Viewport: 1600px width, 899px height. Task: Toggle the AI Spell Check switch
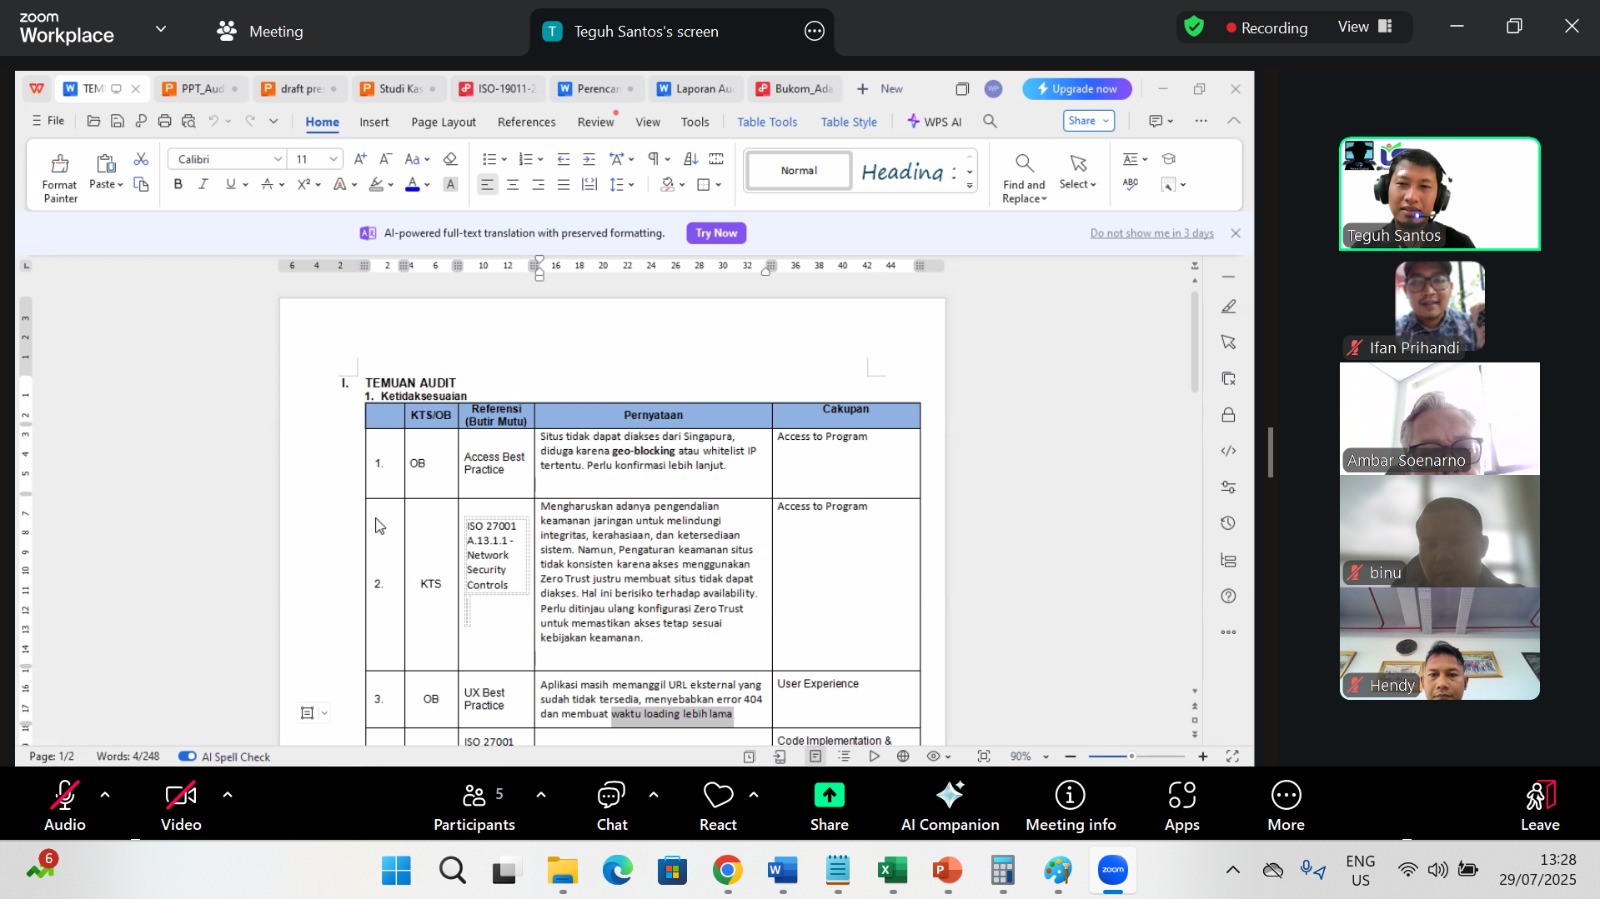click(x=187, y=757)
